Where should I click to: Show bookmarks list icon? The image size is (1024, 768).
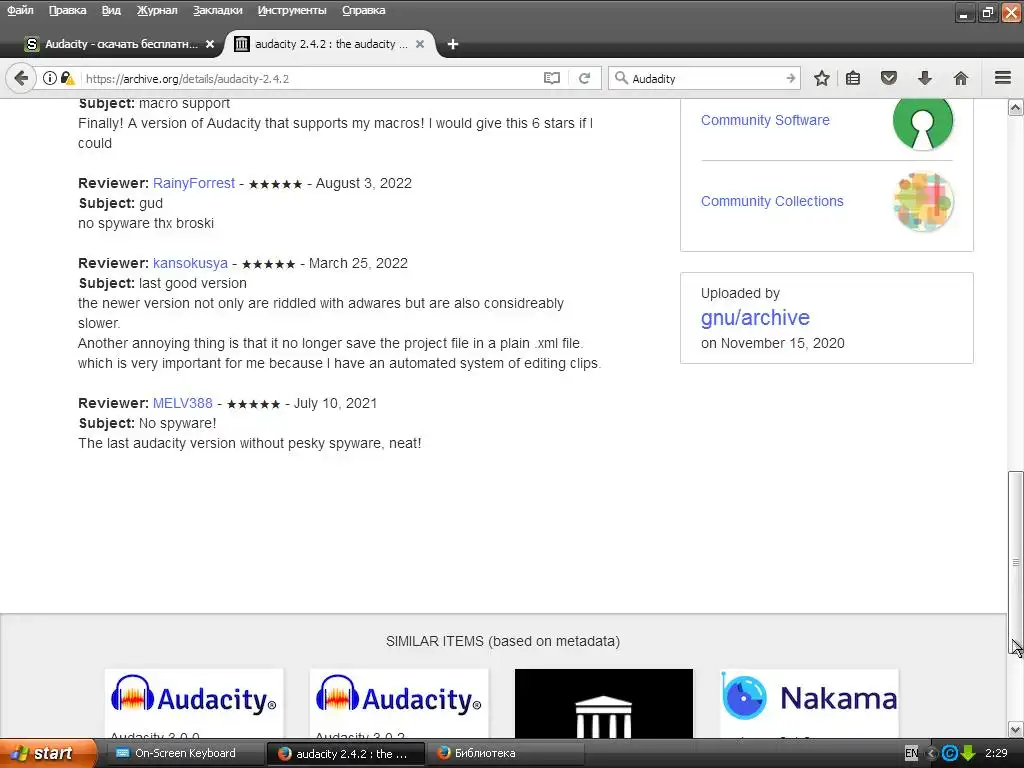click(x=853, y=78)
